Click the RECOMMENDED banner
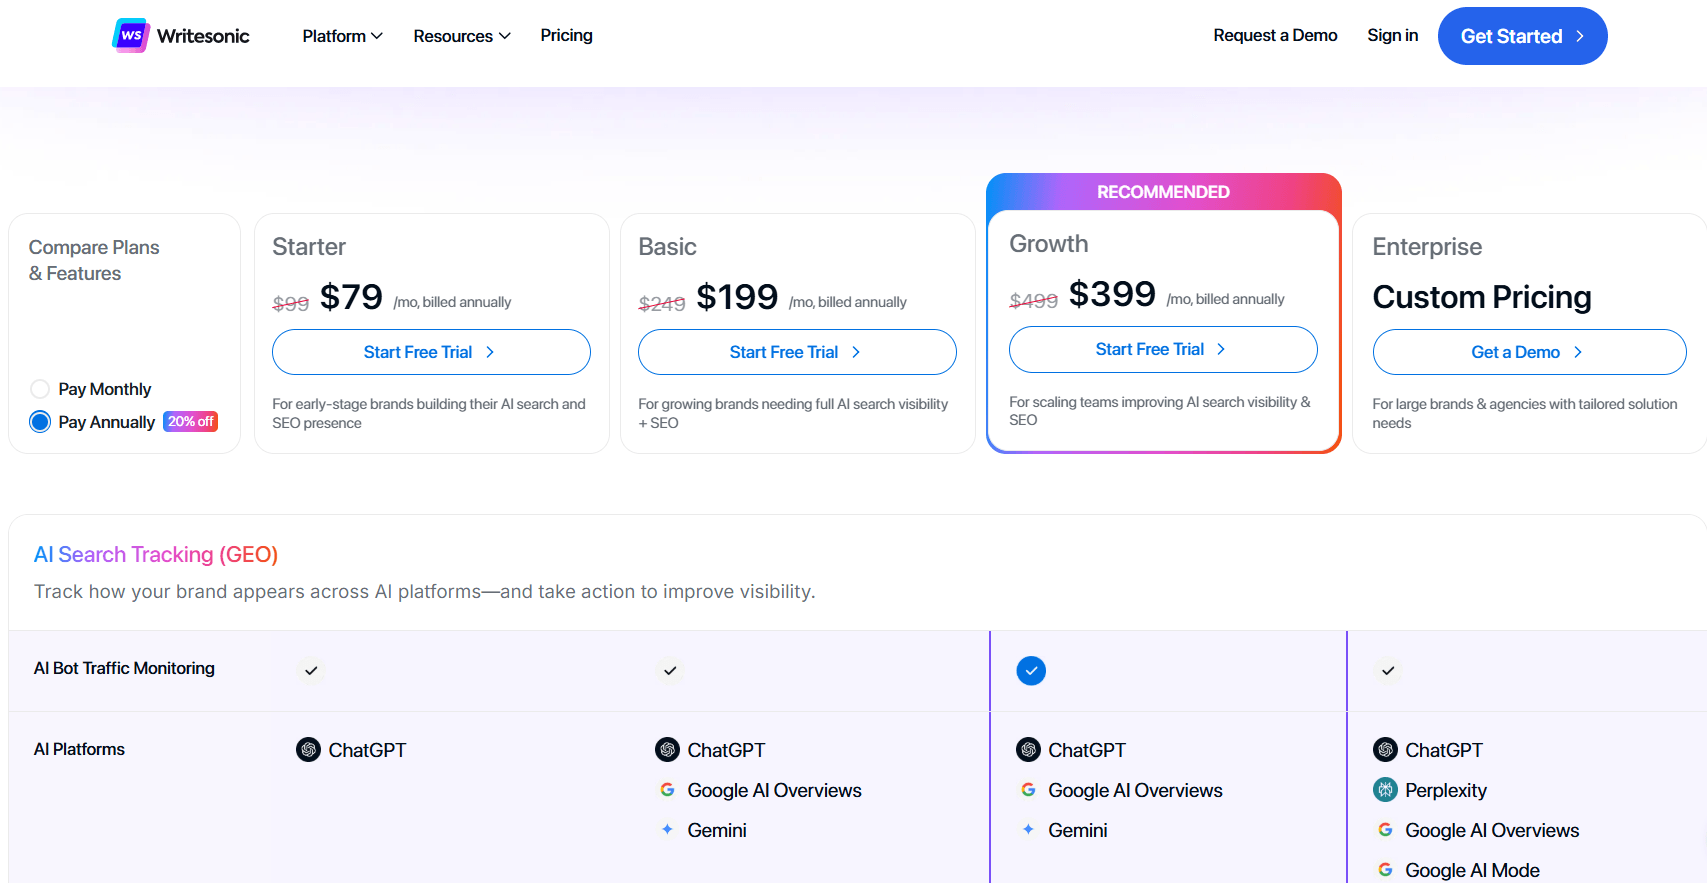This screenshot has width=1707, height=883. pyautogui.click(x=1163, y=192)
